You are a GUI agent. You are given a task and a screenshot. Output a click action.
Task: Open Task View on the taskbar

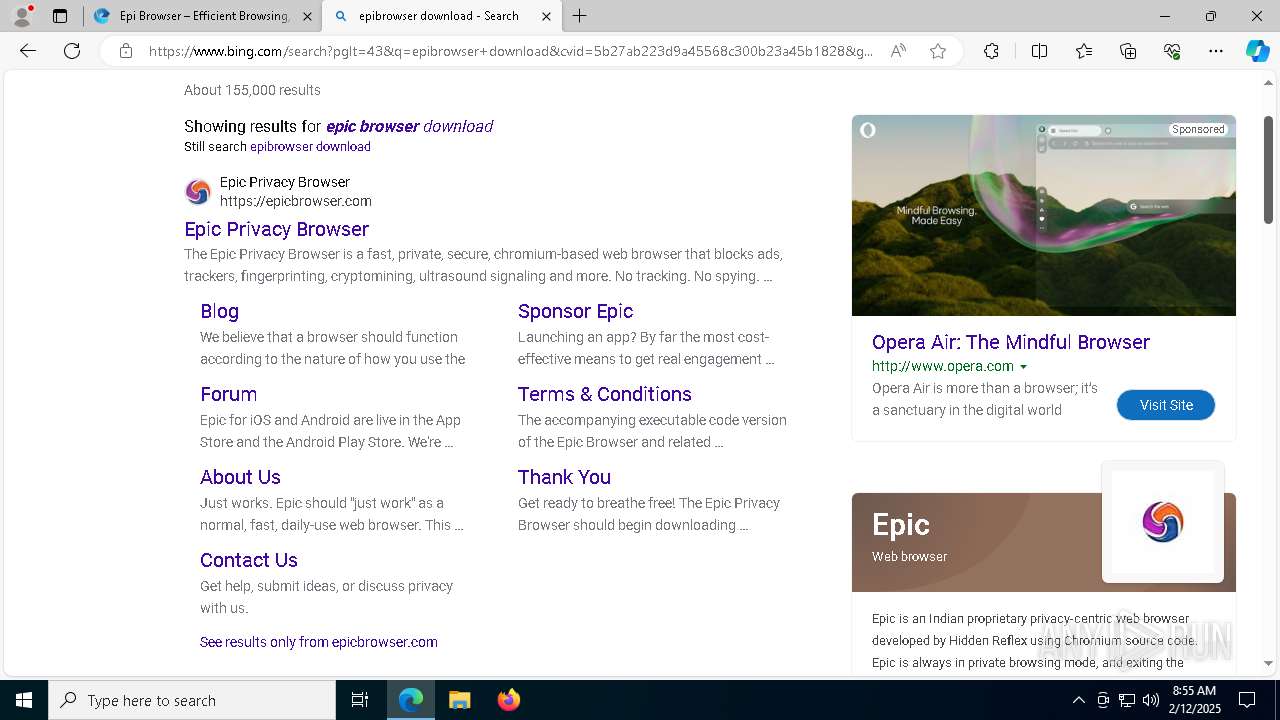click(x=360, y=700)
